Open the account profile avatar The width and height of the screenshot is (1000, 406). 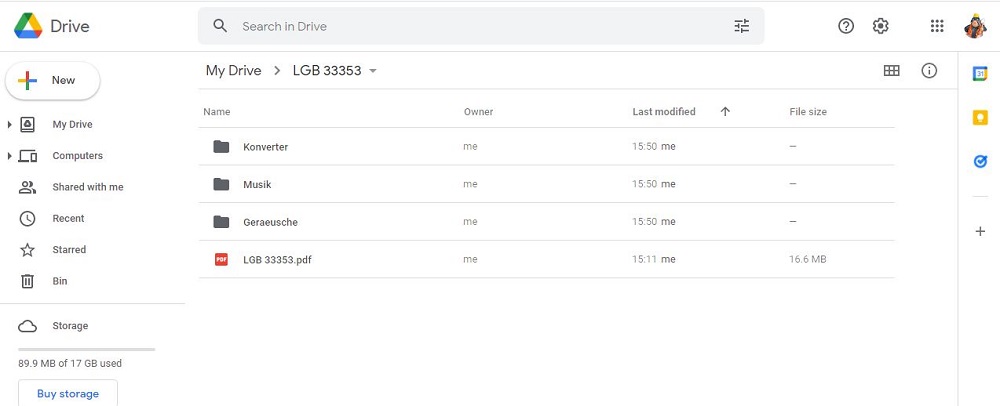point(975,26)
